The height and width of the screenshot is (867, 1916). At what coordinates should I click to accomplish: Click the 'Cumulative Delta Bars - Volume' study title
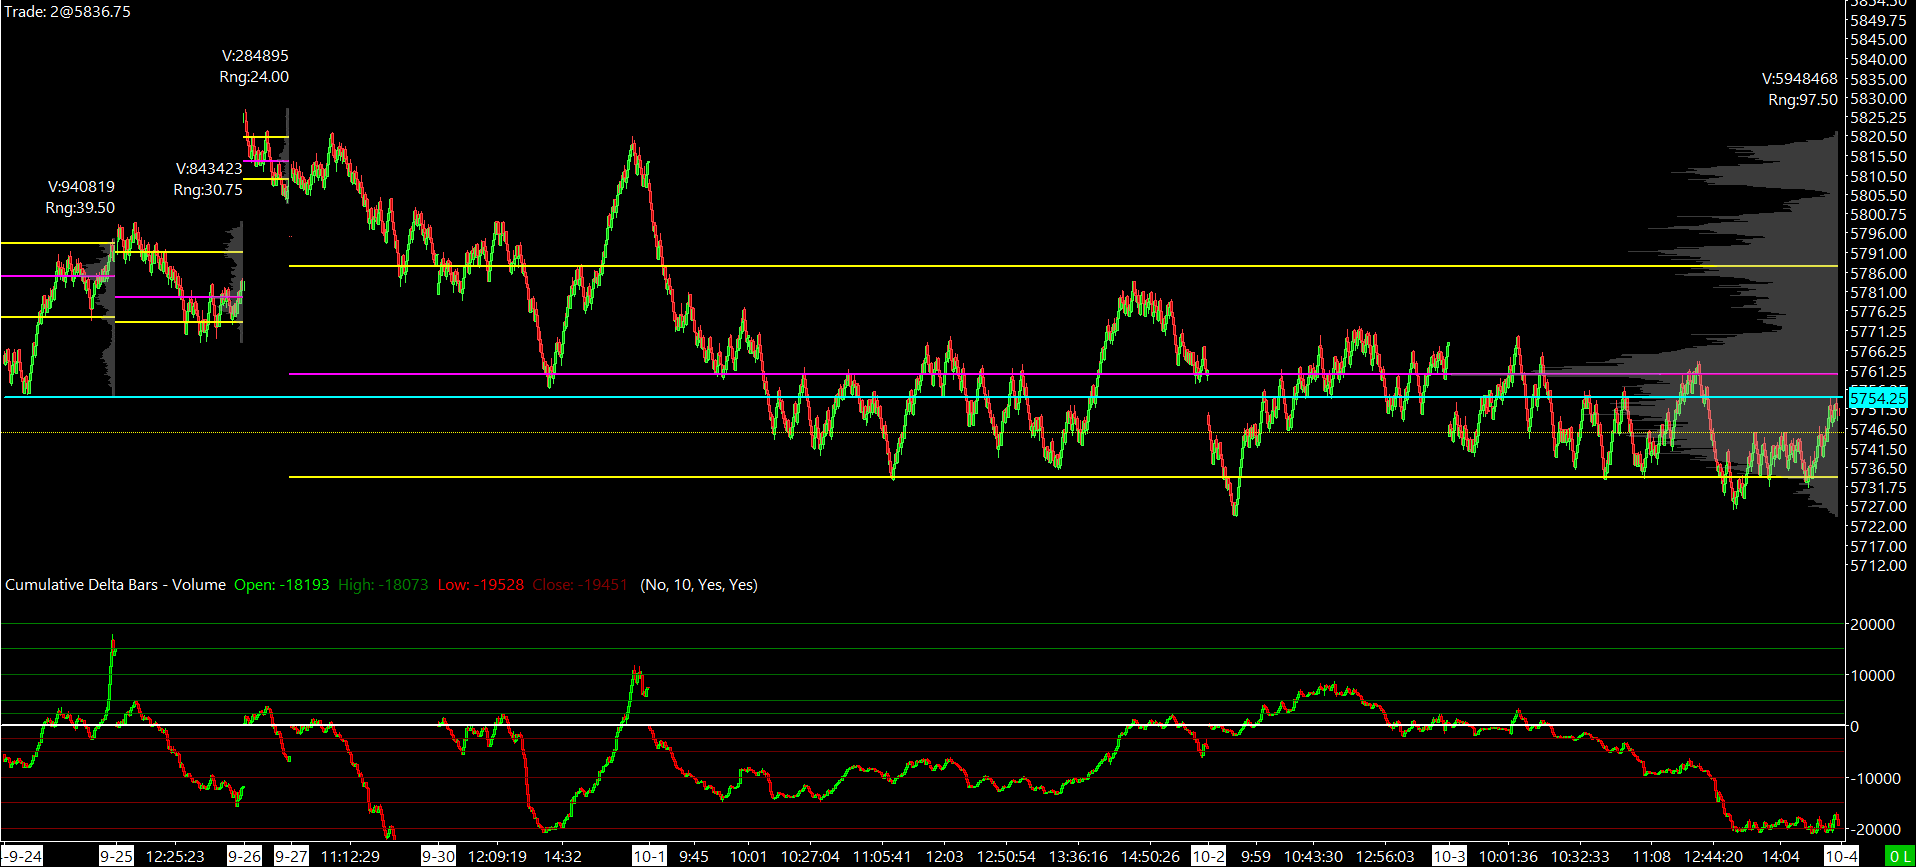(116, 585)
